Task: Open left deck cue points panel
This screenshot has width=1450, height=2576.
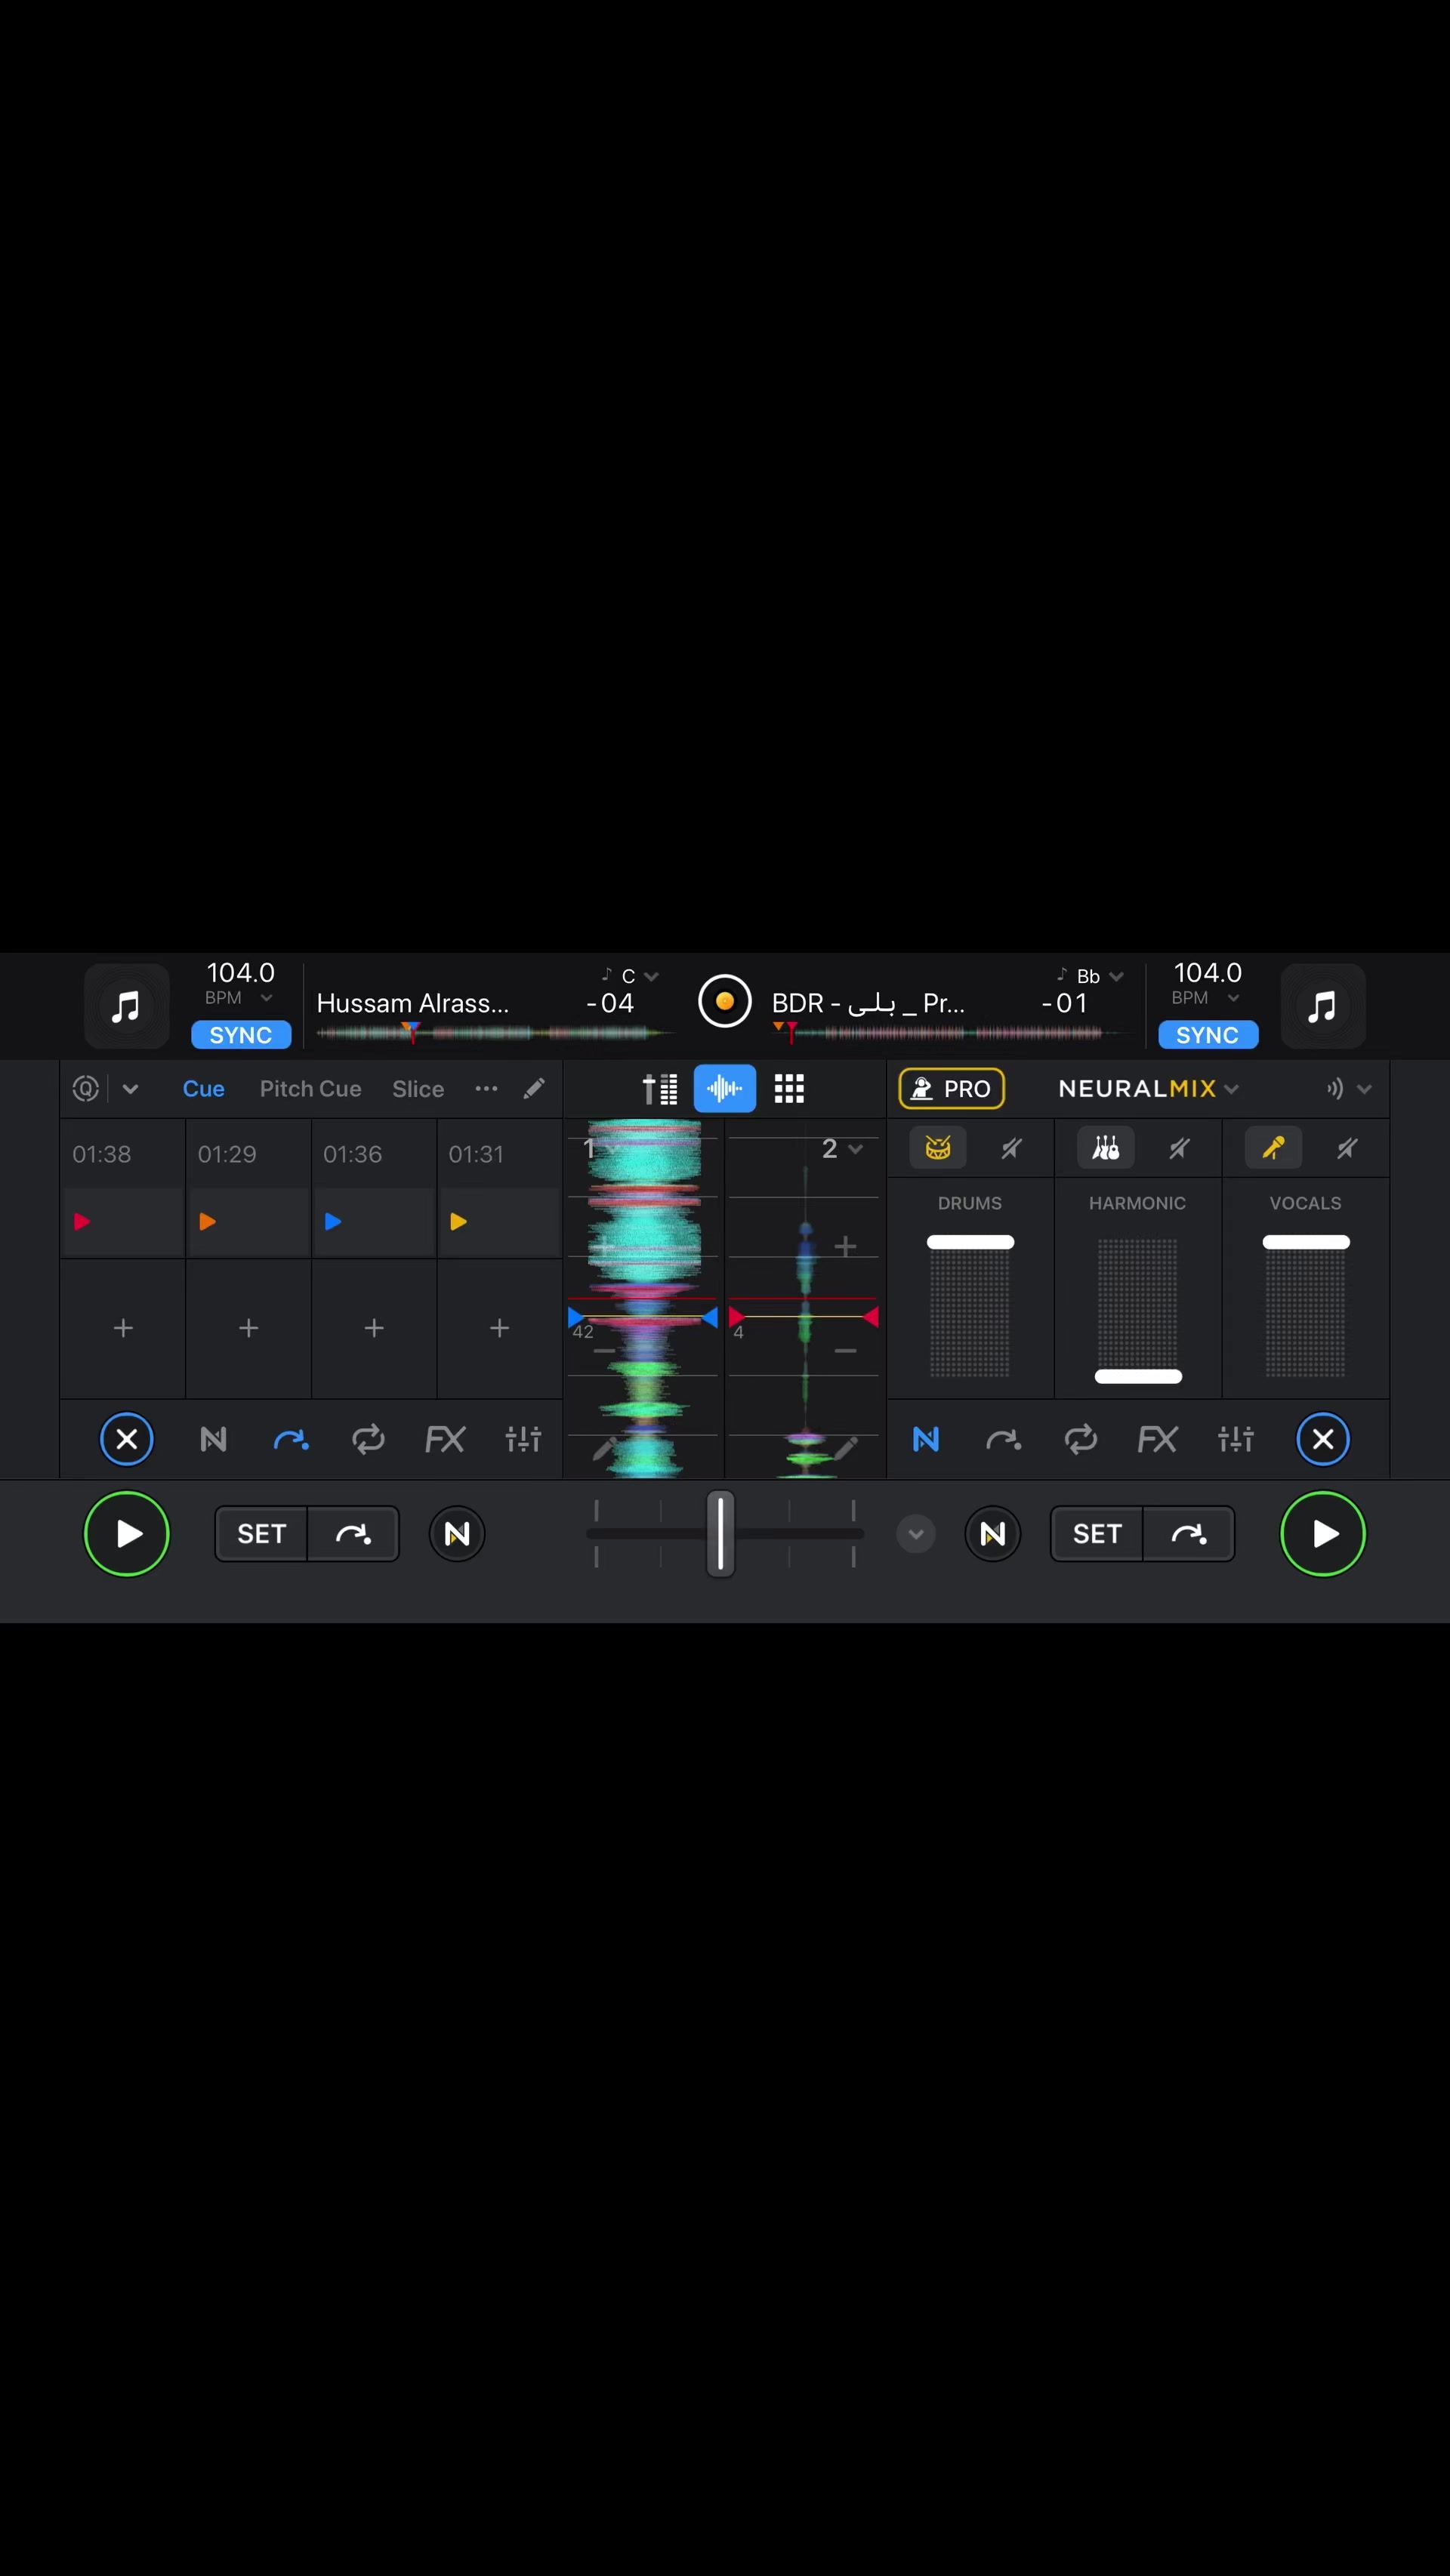Action: click(x=290, y=1439)
